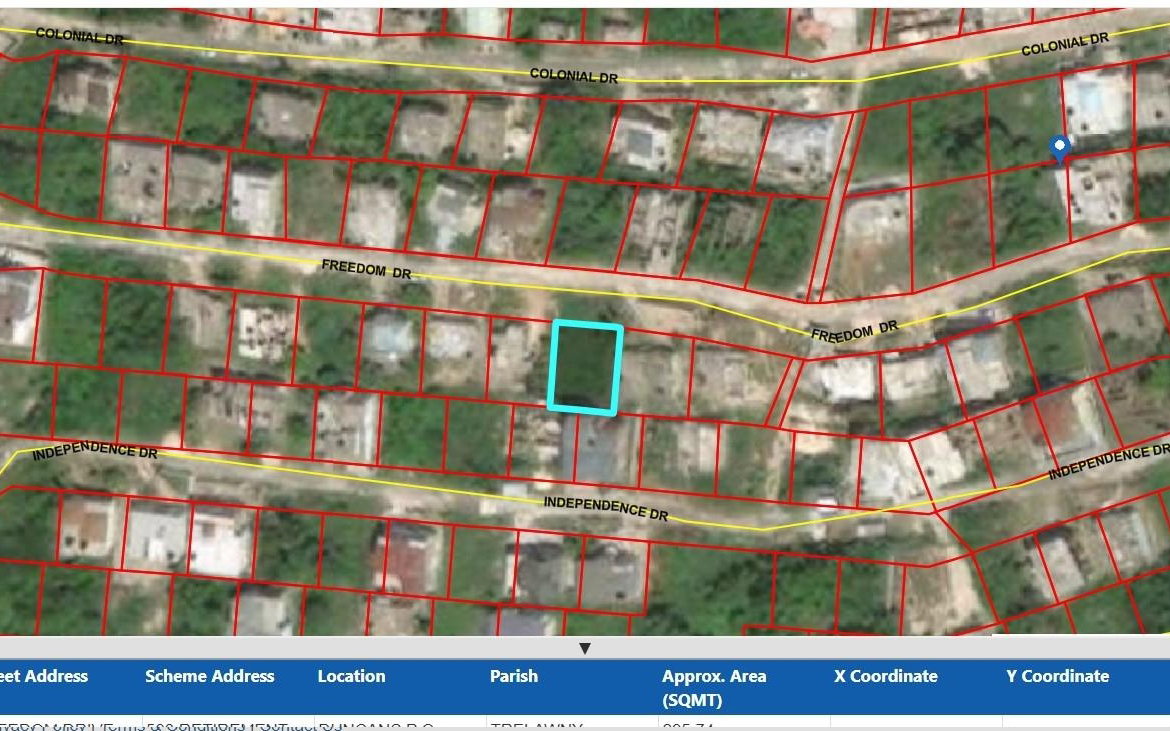This screenshot has width=1170, height=731.
Task: Open the Parish column sort options
Action: click(514, 676)
